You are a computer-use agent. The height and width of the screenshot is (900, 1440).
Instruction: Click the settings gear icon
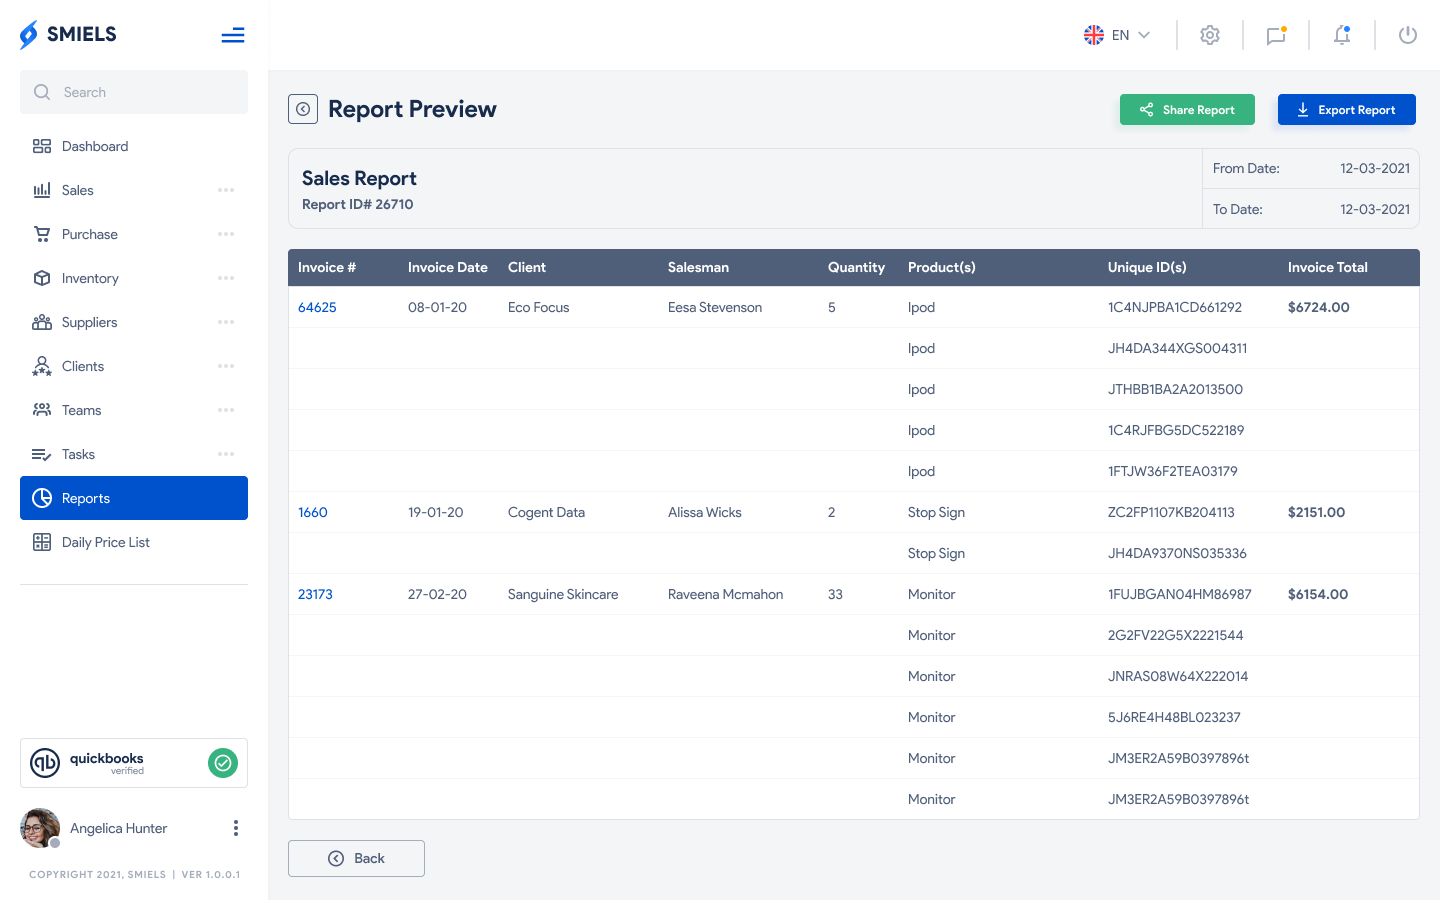coord(1210,35)
